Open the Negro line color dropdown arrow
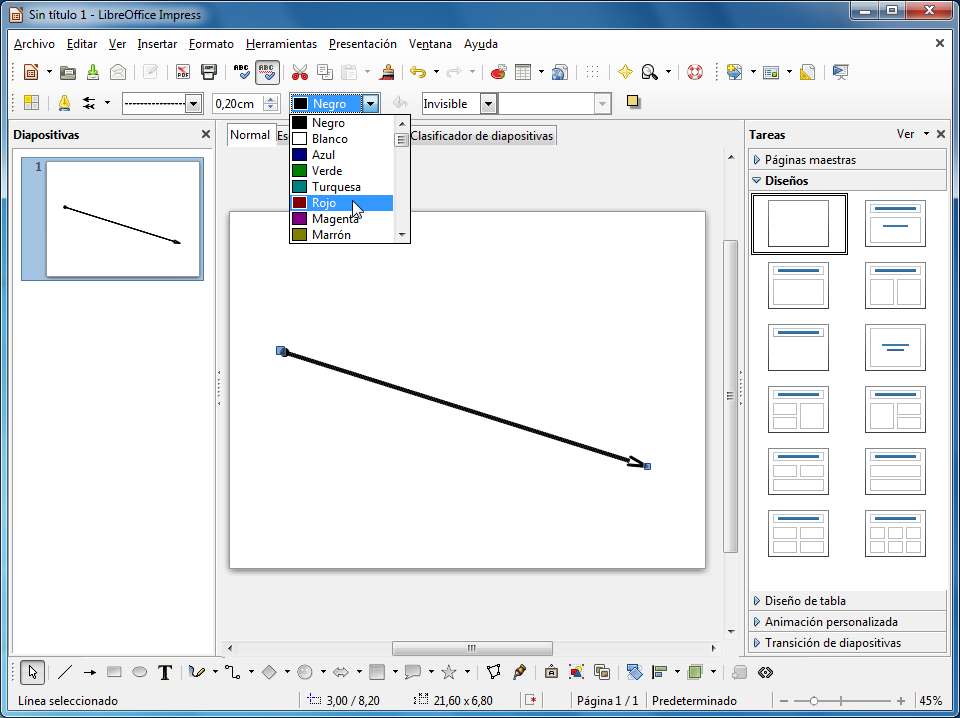Viewport: 960px width, 718px height. click(x=371, y=104)
